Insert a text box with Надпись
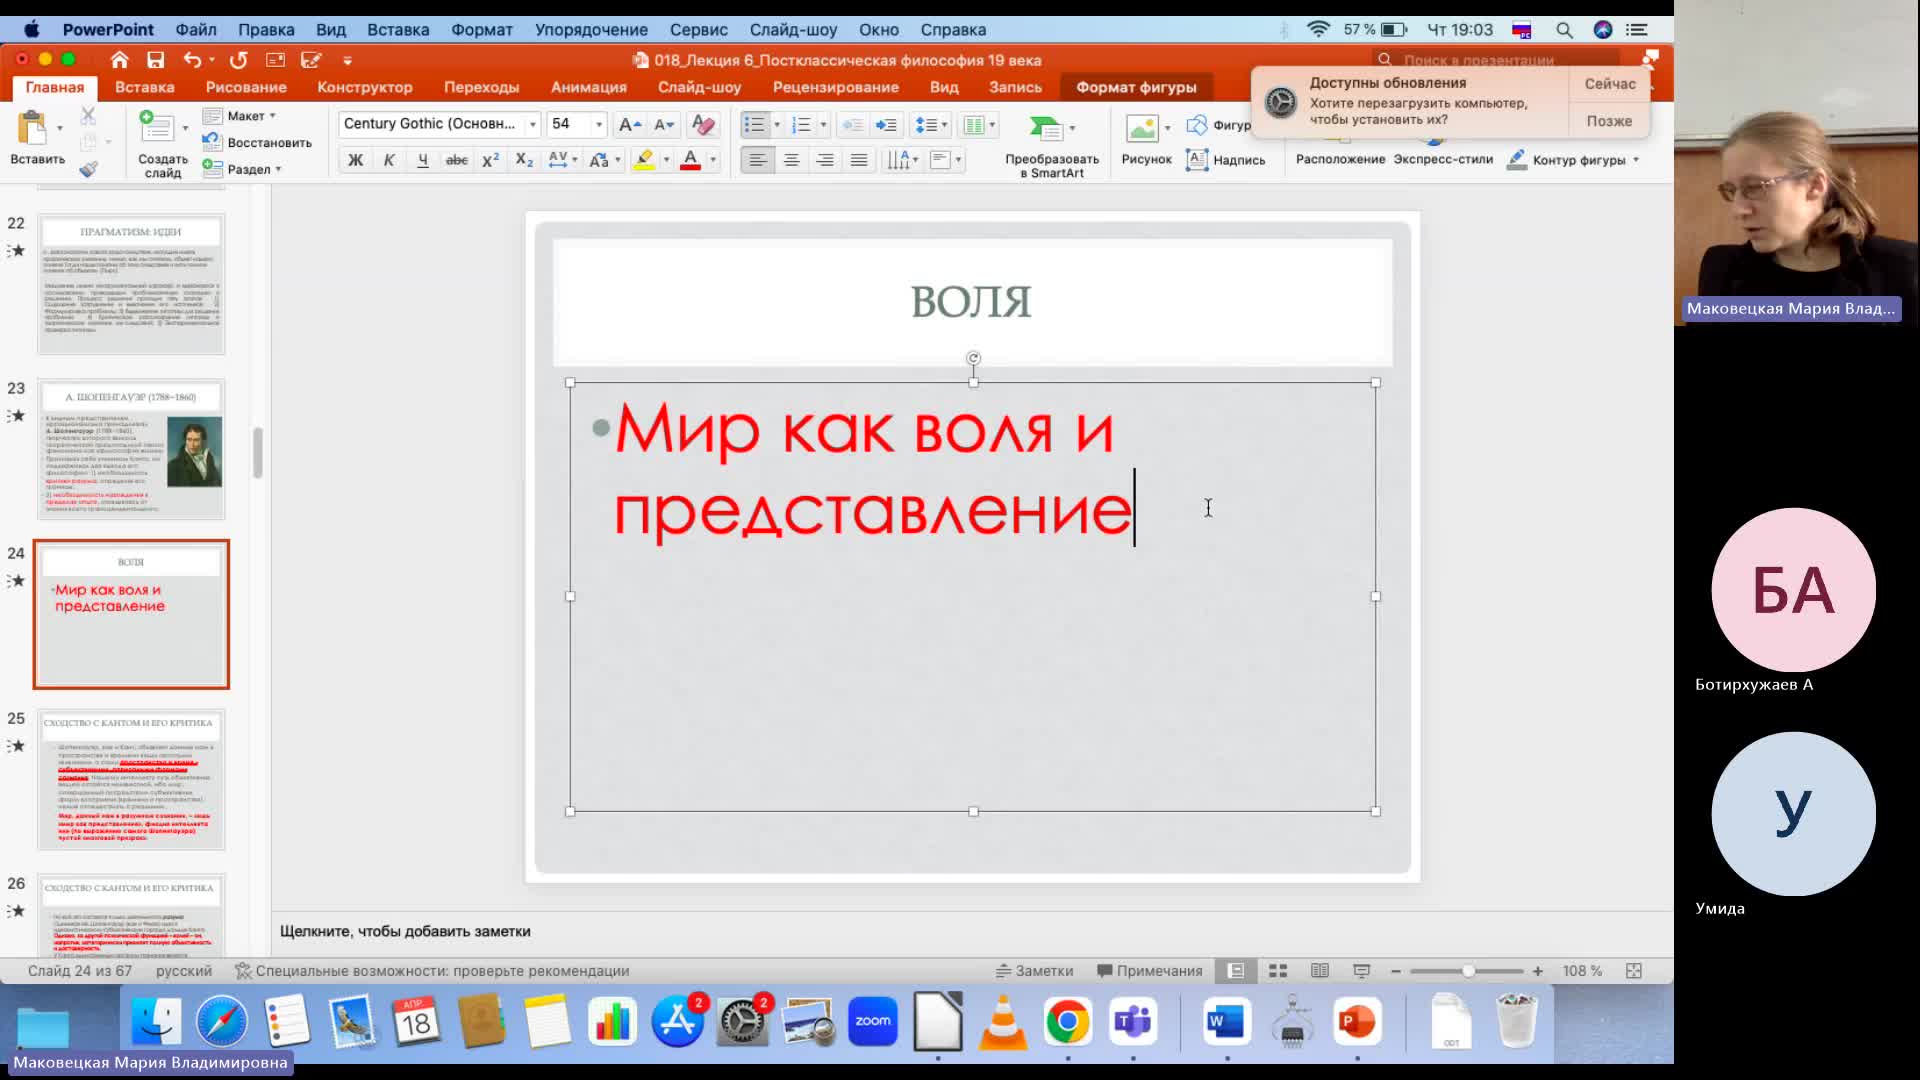 [1225, 160]
